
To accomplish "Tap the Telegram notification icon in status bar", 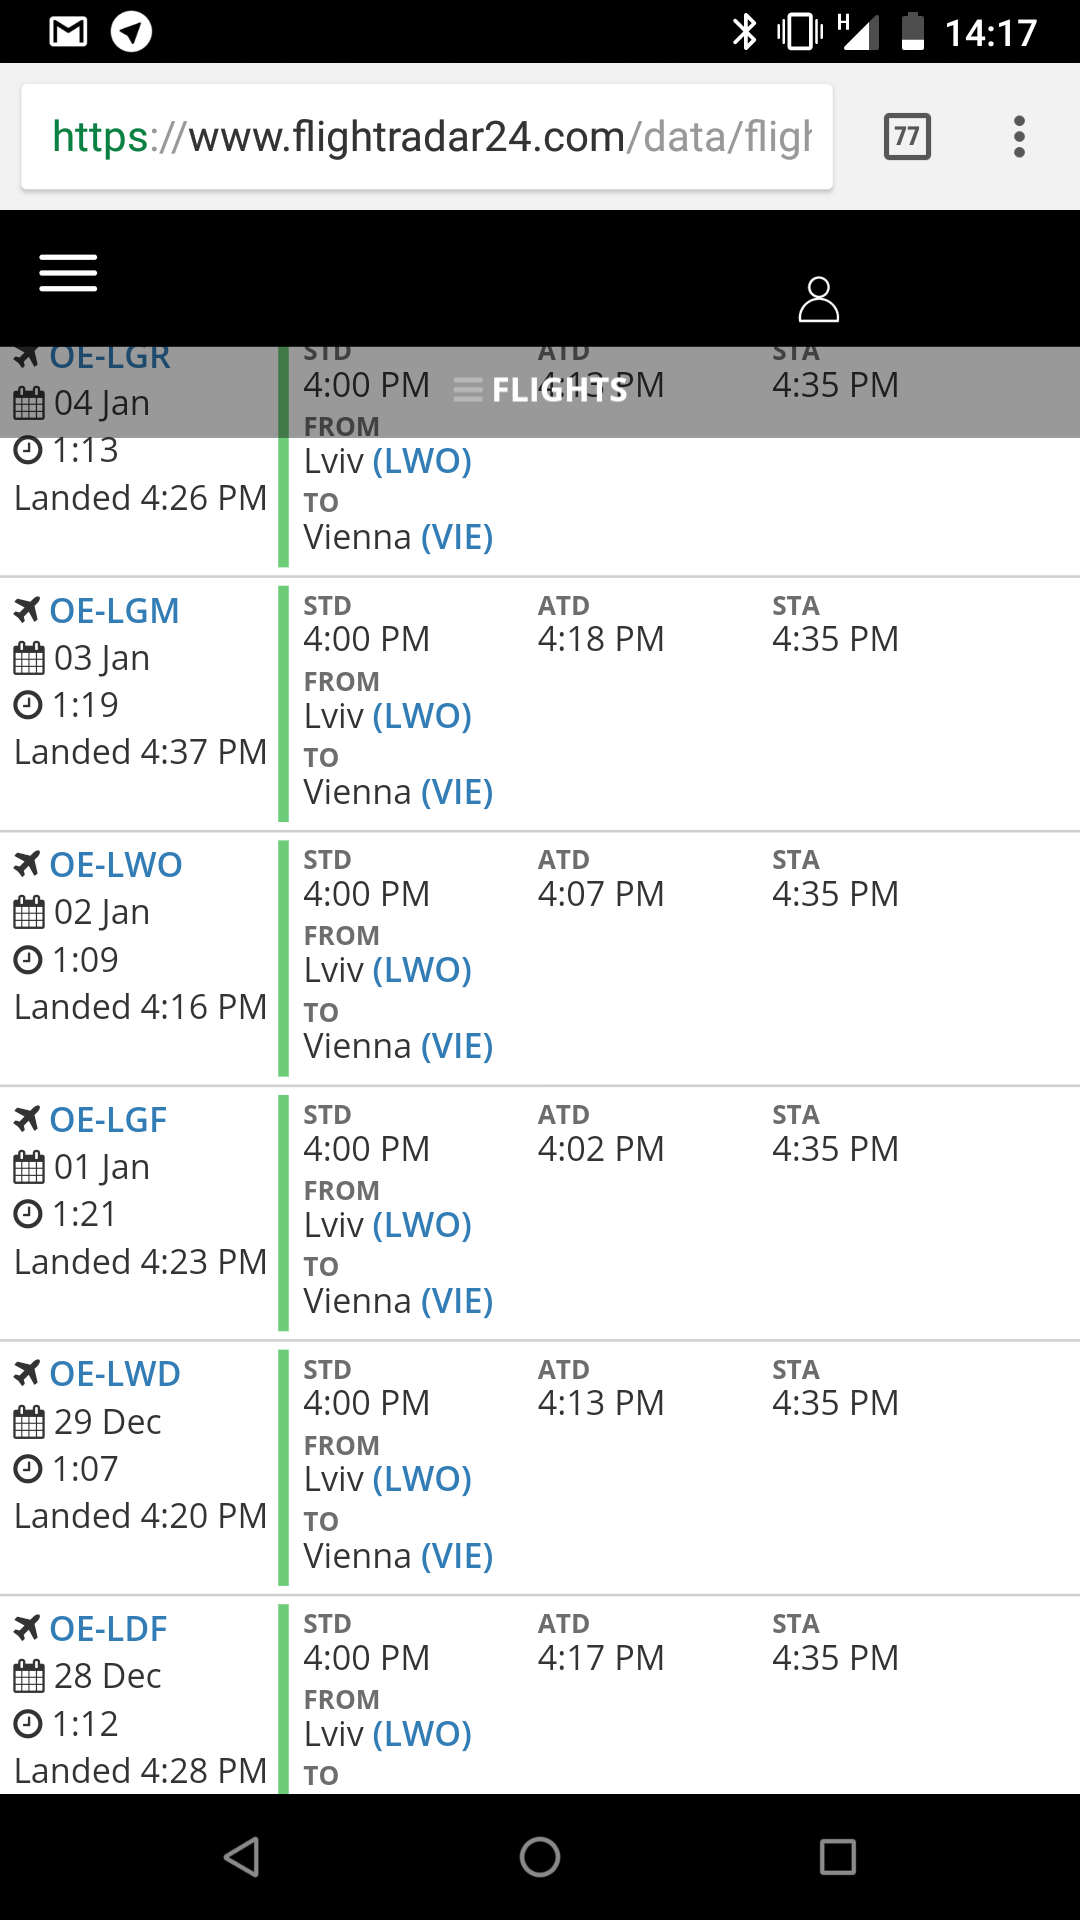I will pyautogui.click(x=131, y=32).
